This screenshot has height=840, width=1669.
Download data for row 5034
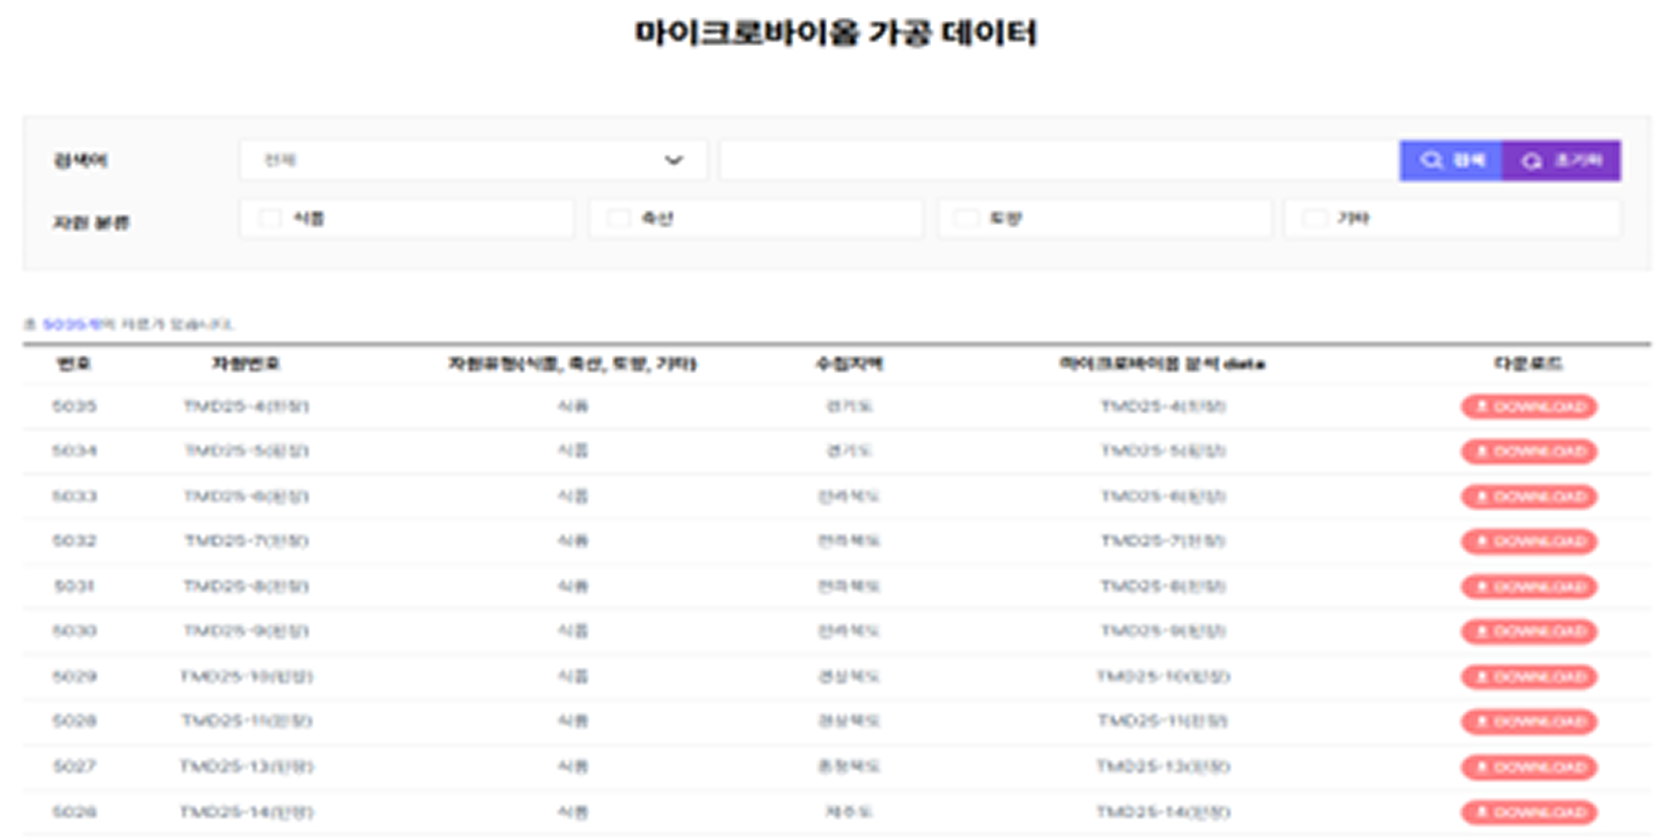[x=1528, y=452]
